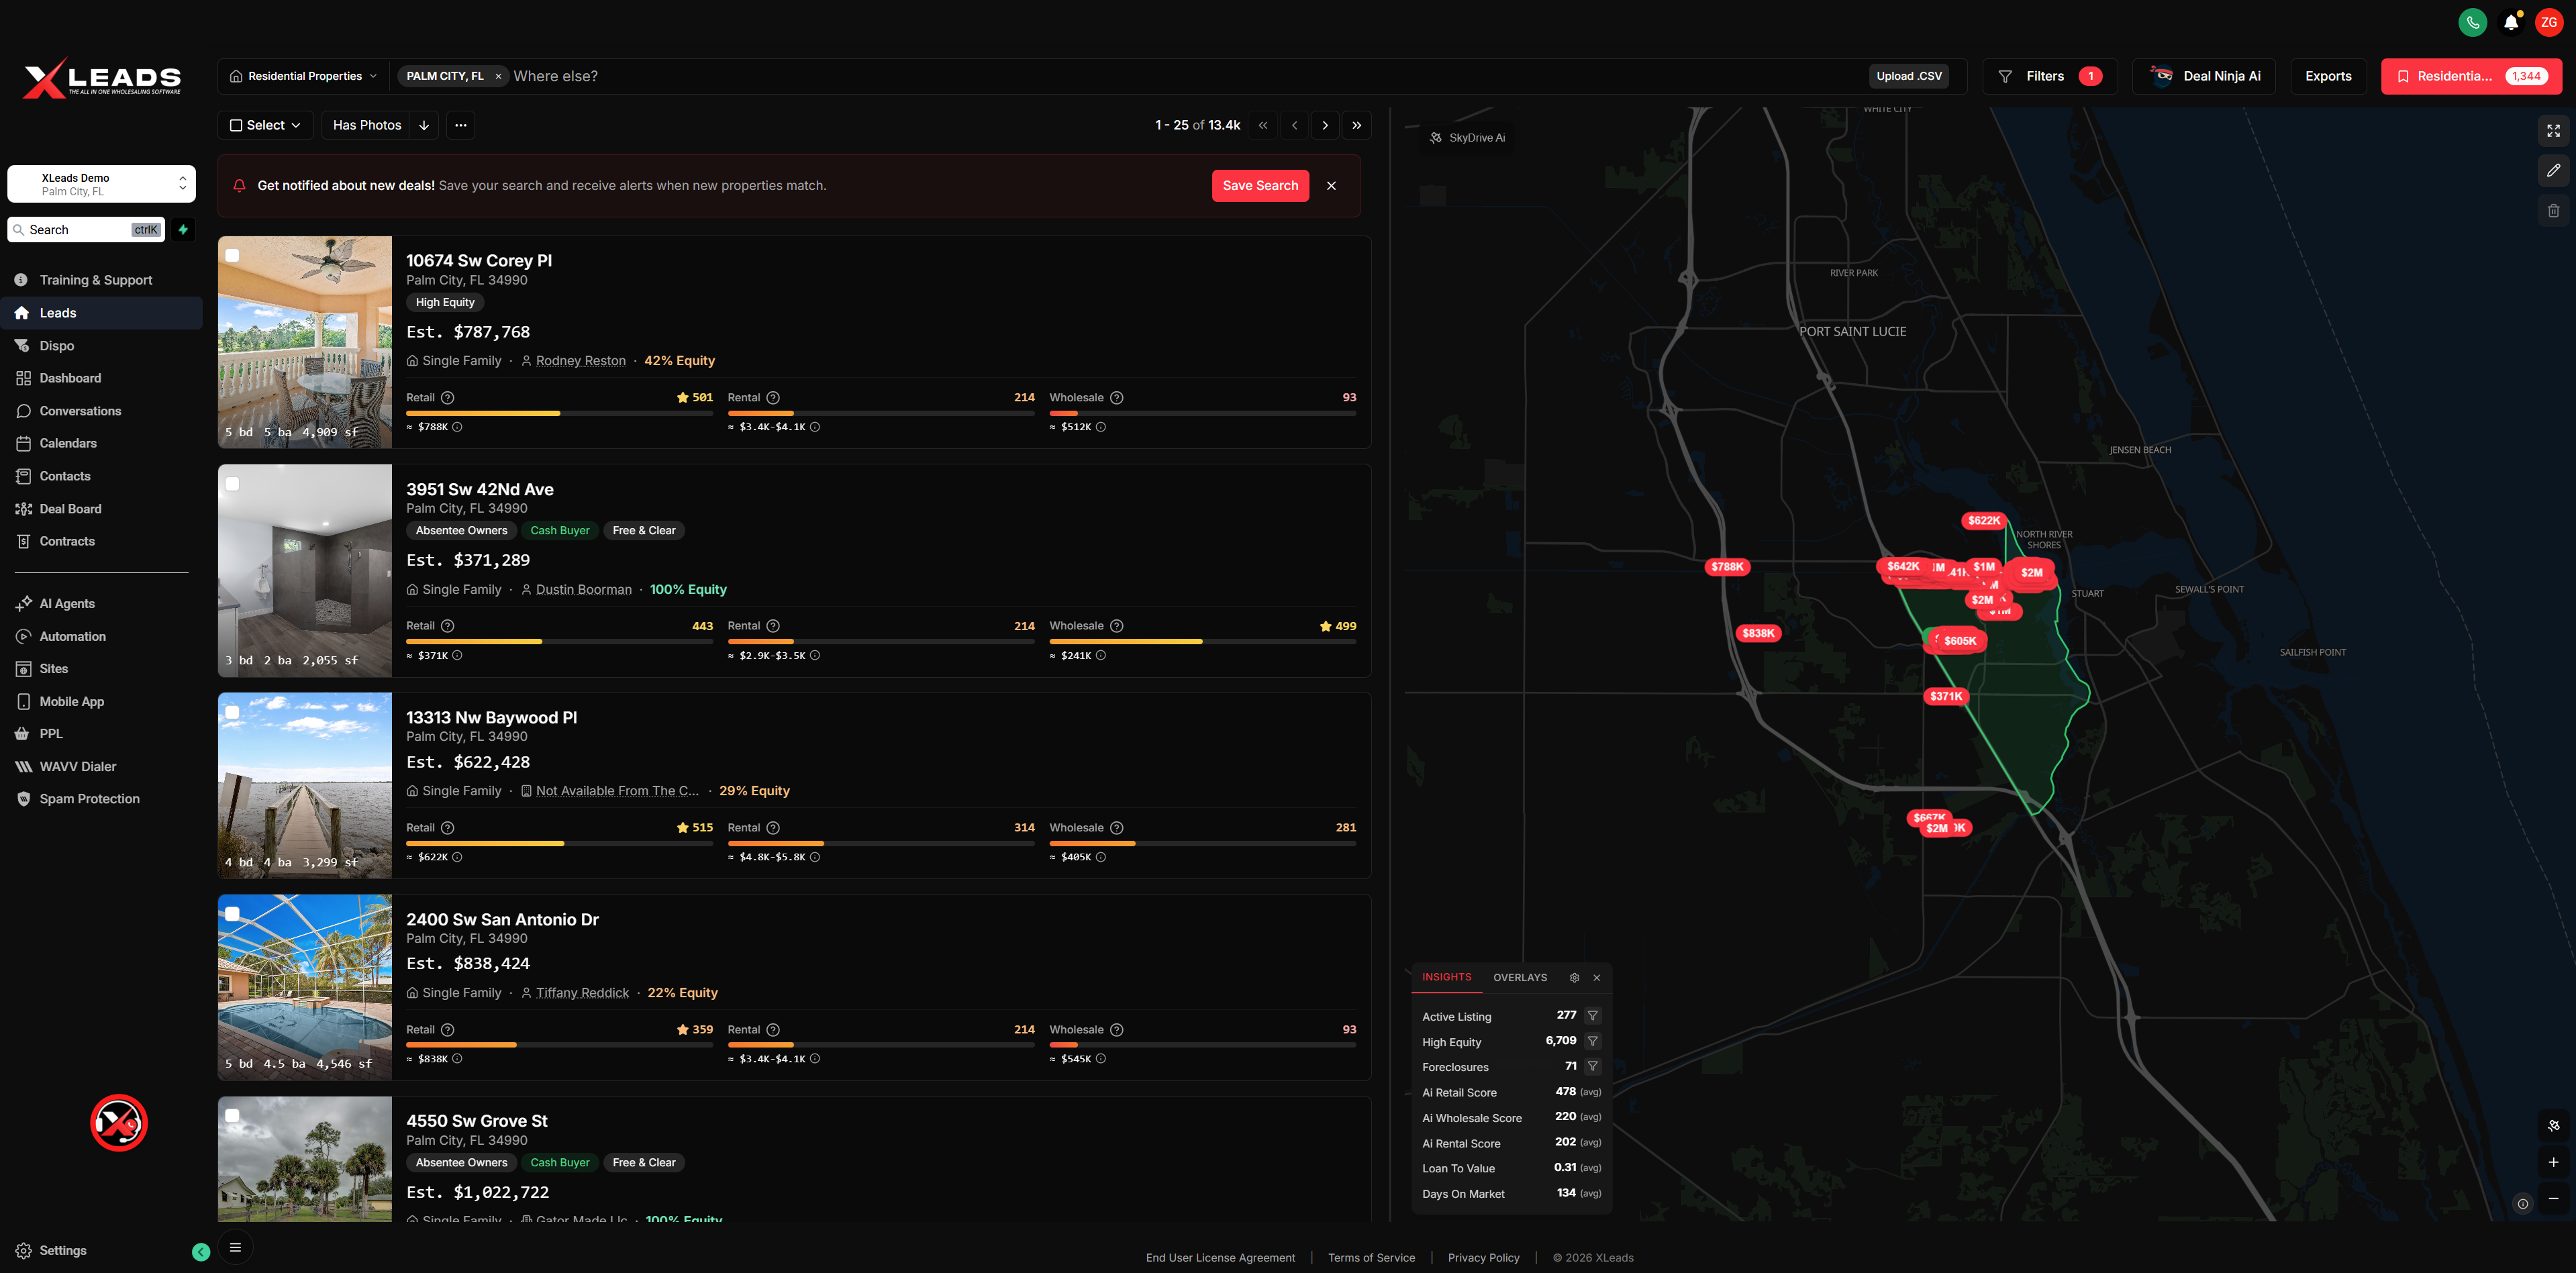The image size is (2576, 1273).
Task: Open the XLeads Demo account switcher
Action: pos(101,184)
